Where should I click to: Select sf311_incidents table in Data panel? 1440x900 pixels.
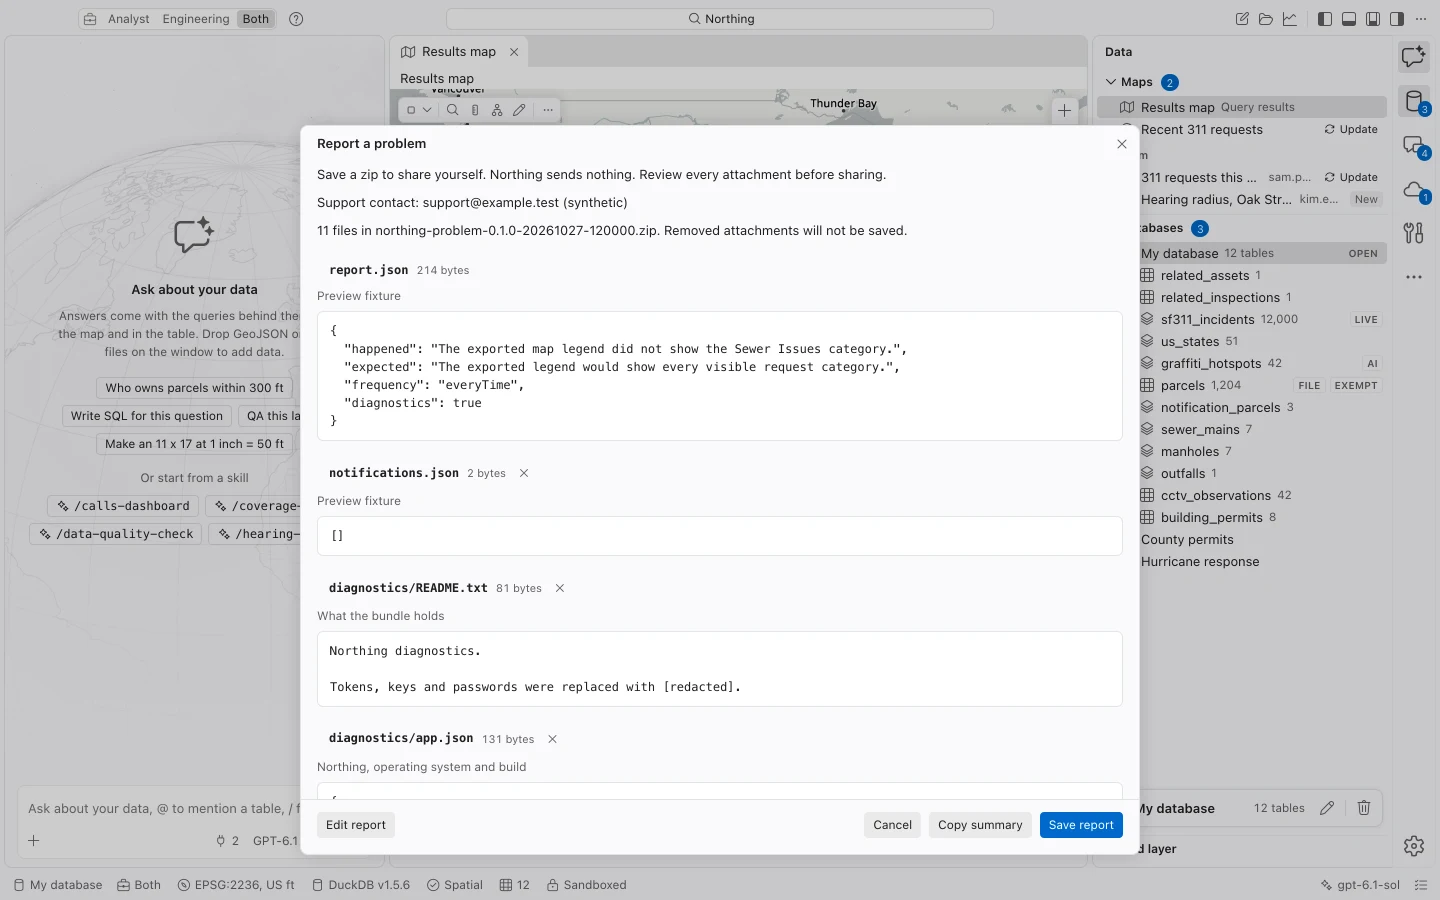click(x=1262, y=320)
